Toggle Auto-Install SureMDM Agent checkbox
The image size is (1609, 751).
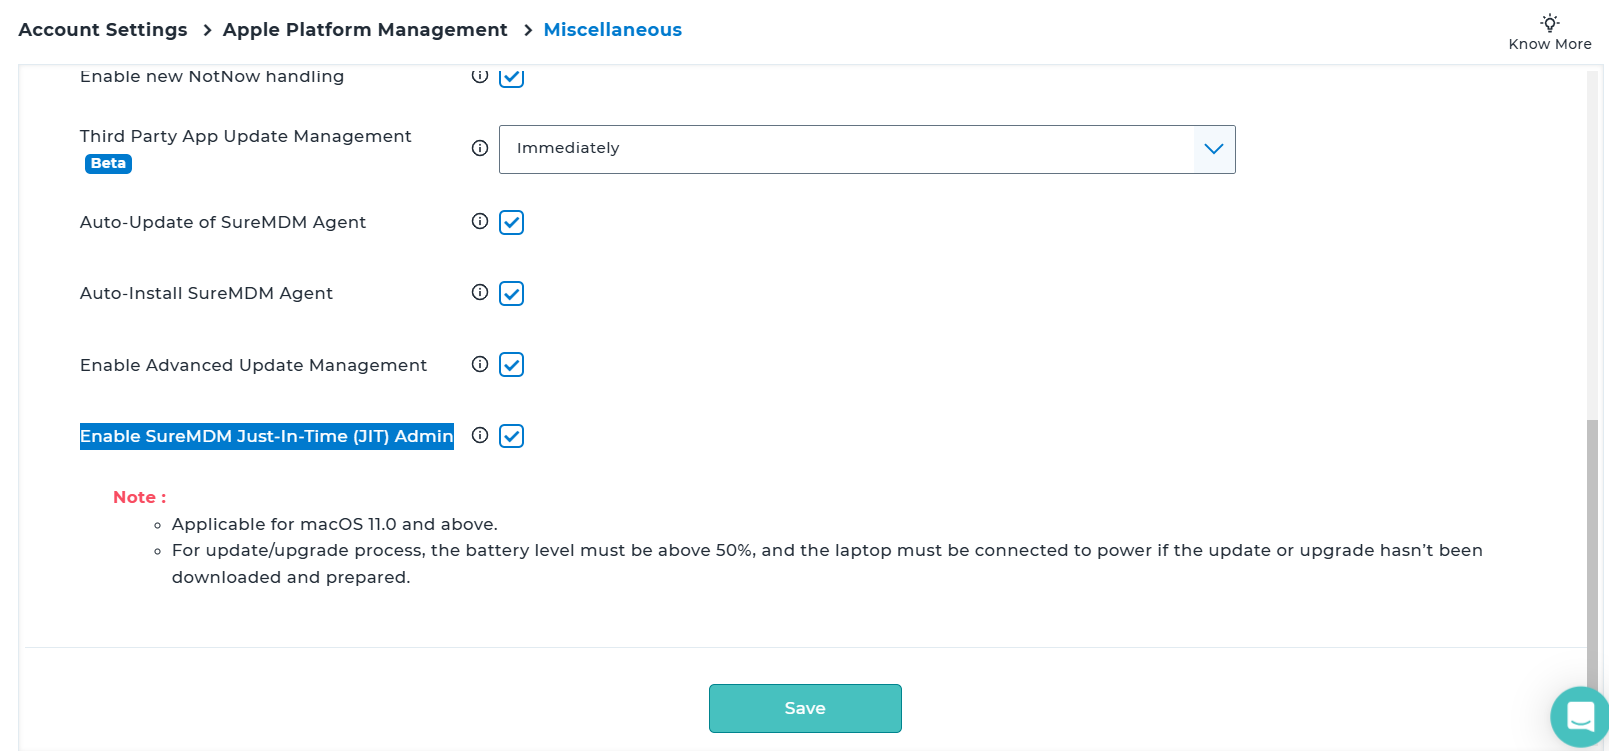(511, 293)
